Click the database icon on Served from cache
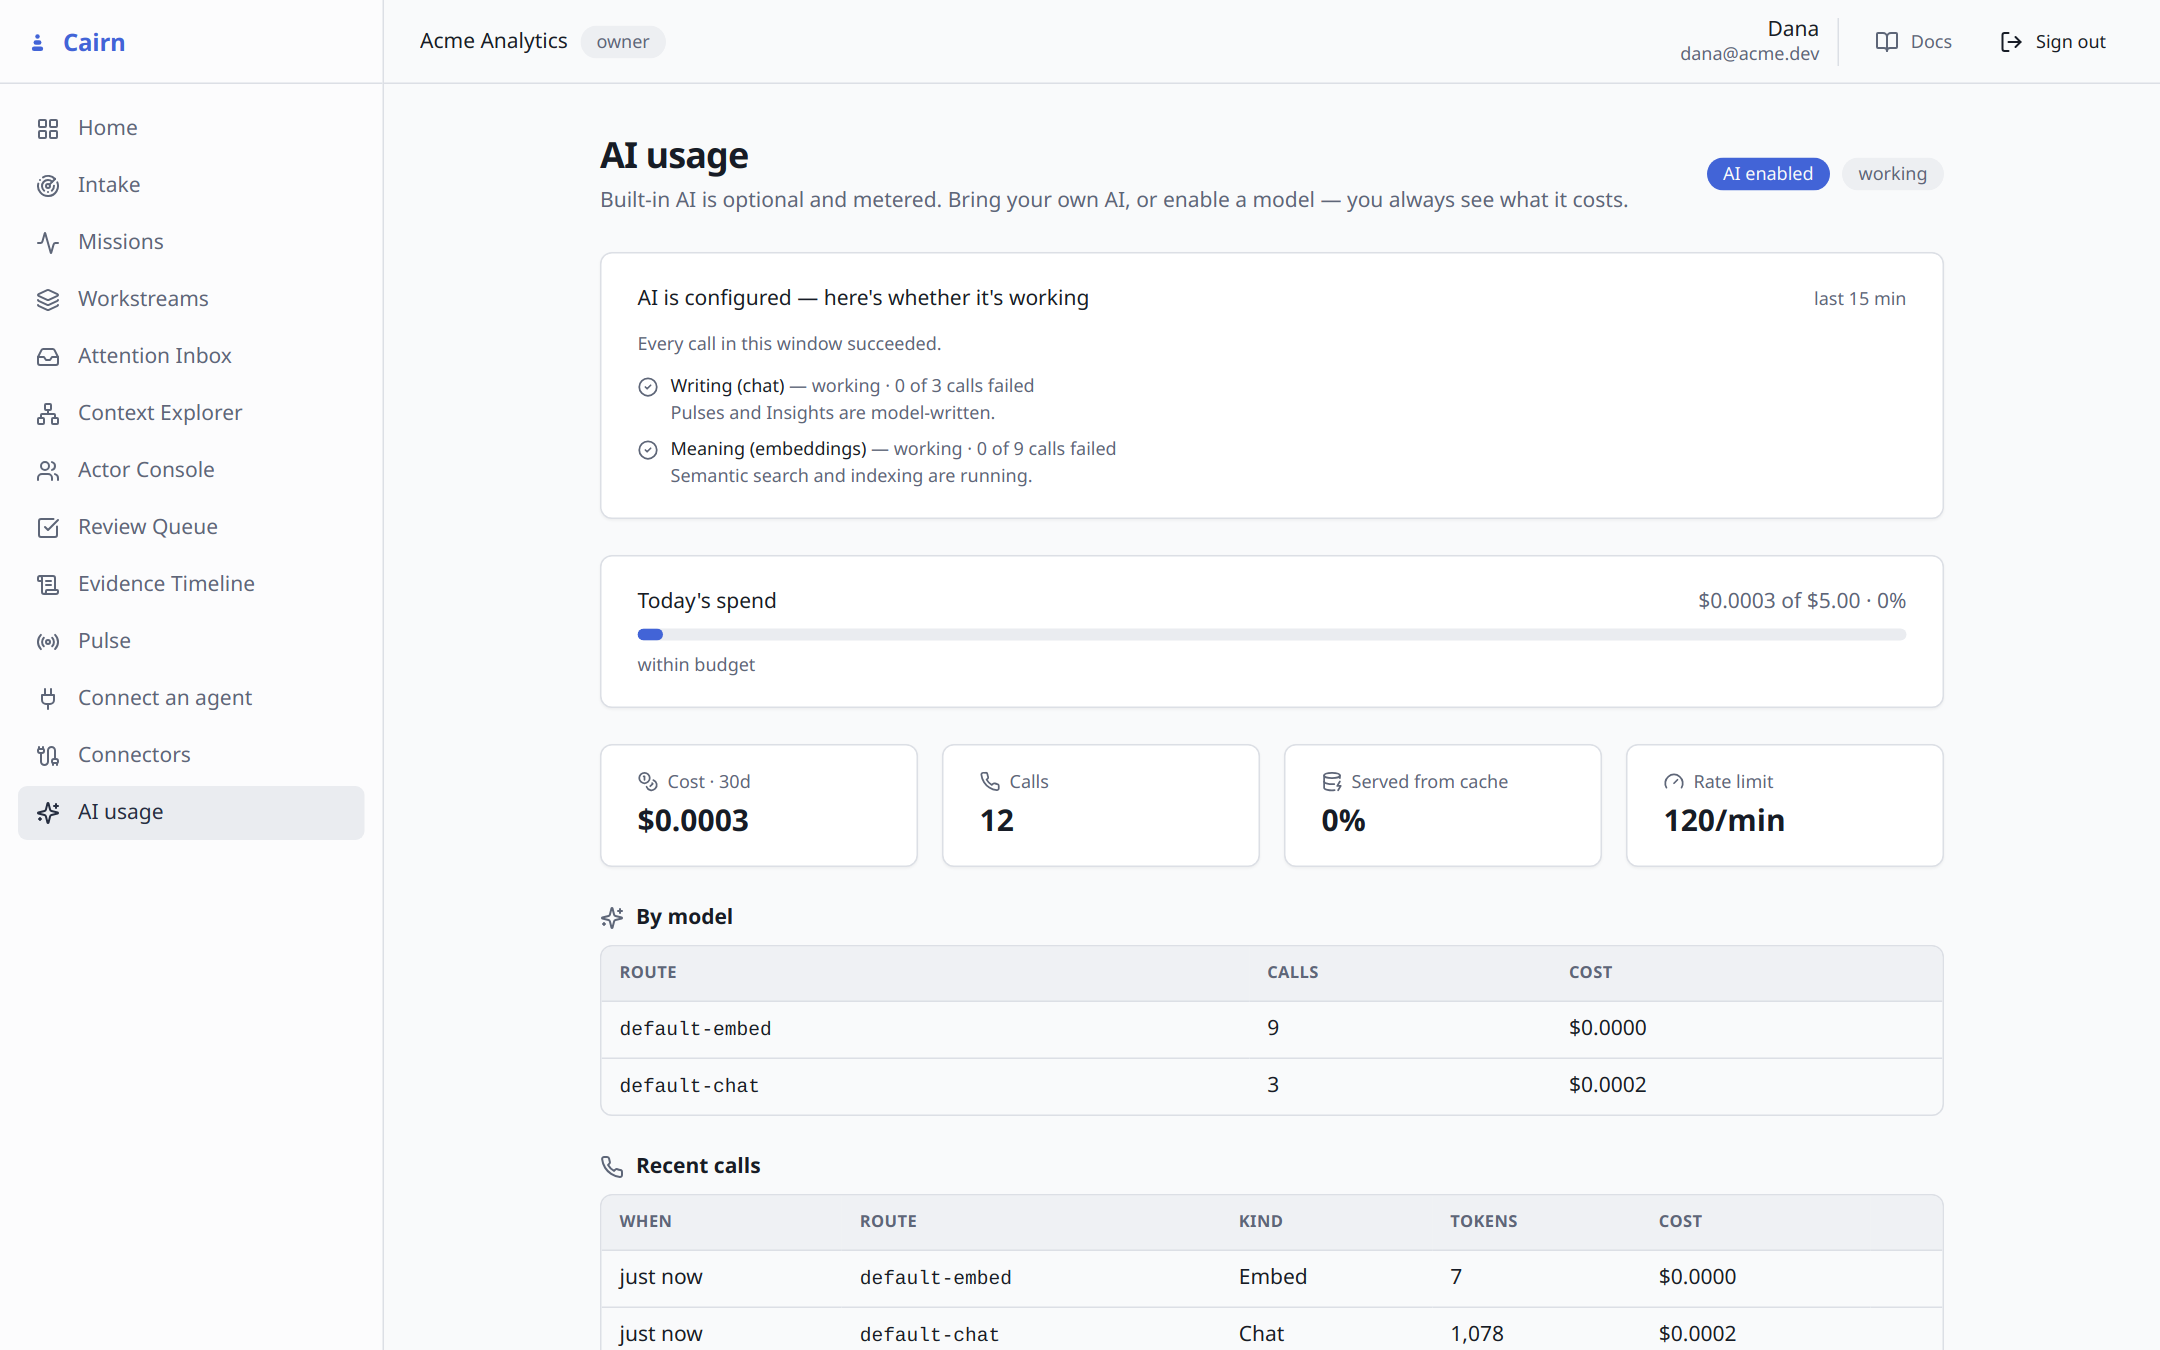Viewport: 2160px width, 1350px height. tap(1332, 782)
